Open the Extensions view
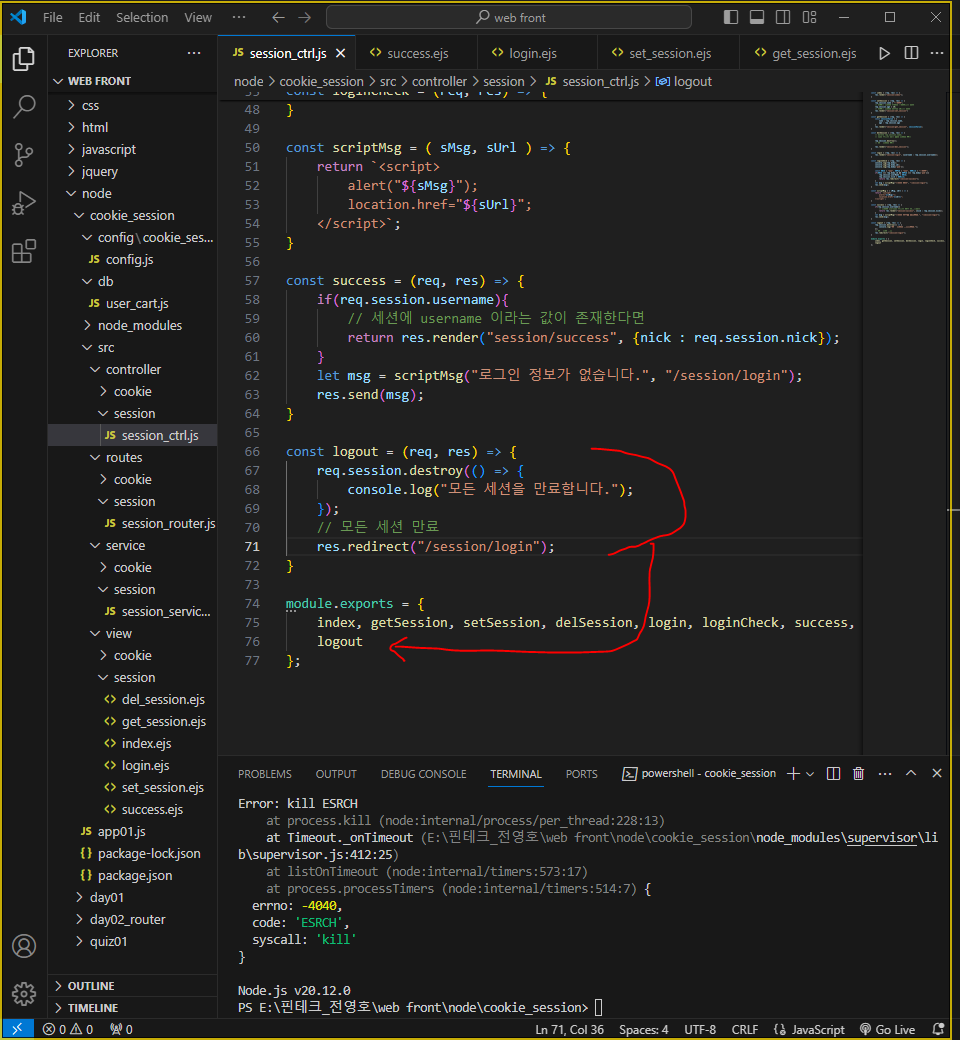The image size is (960, 1040). [24, 251]
